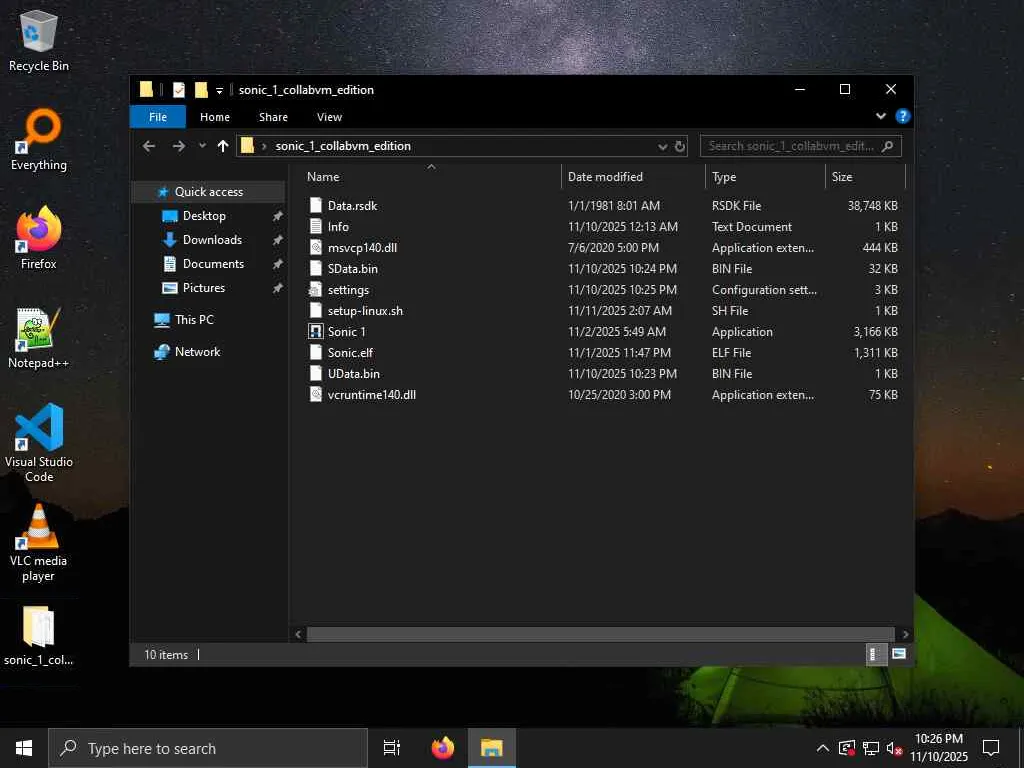Switch to the Home ribbon tab
Viewport: 1024px width, 768px height.
215,117
